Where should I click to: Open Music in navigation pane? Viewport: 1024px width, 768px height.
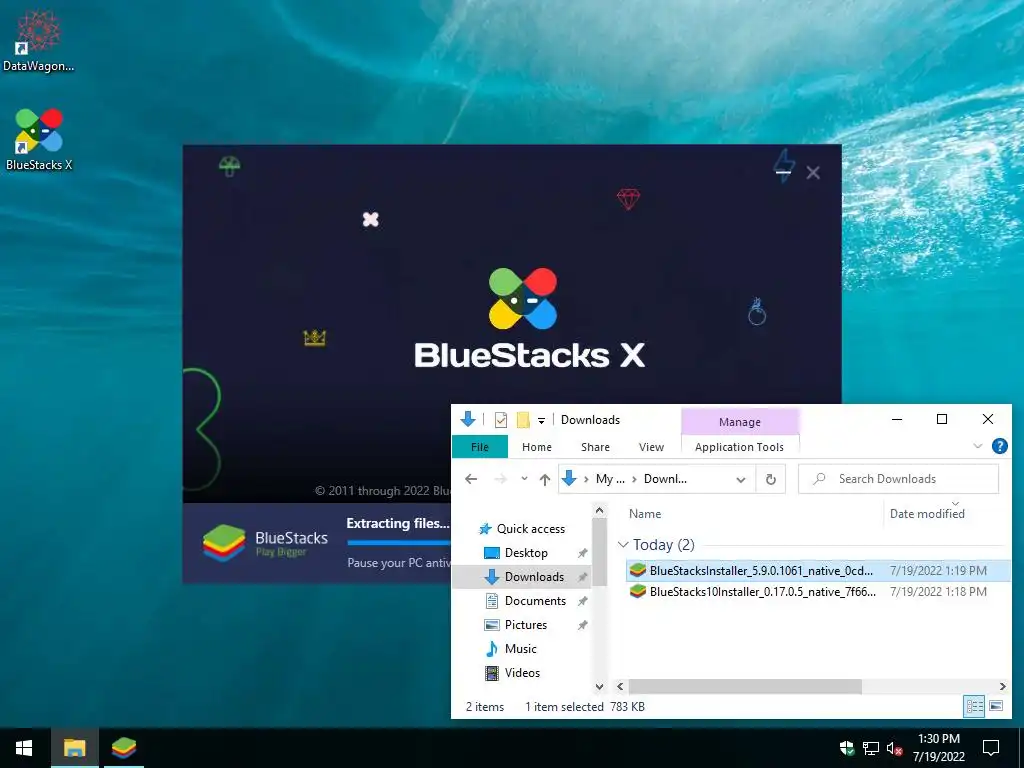click(520, 648)
